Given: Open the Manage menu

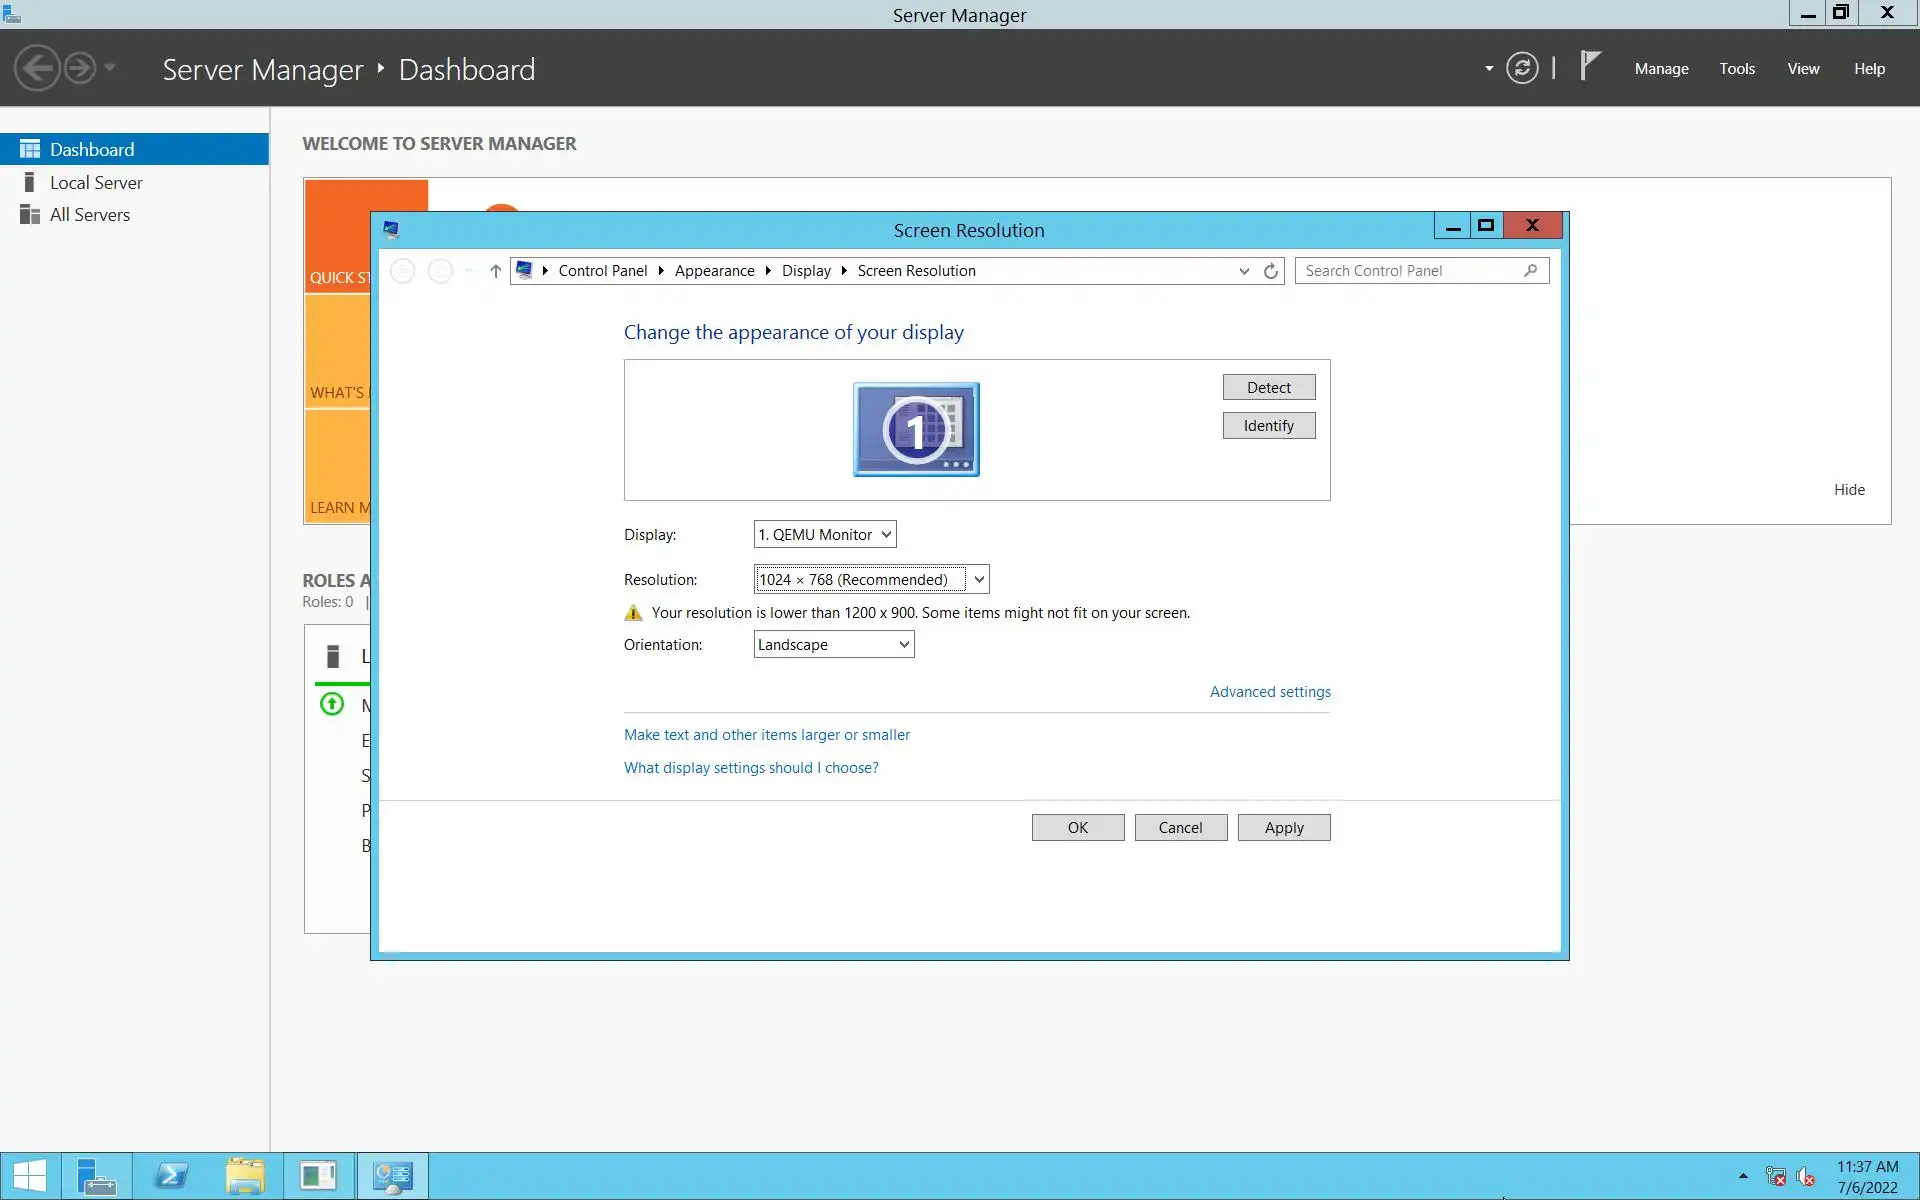Looking at the screenshot, I should [1661, 69].
